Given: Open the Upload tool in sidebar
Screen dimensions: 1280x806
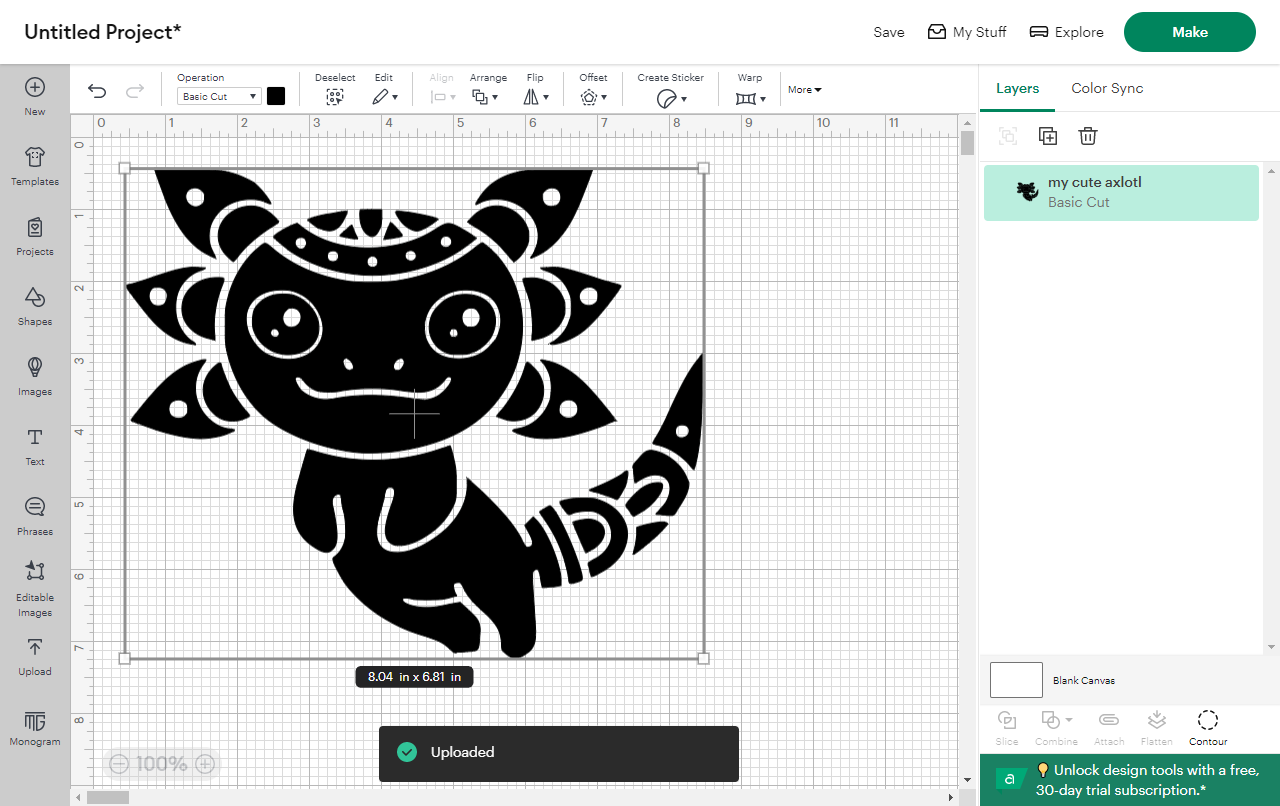Looking at the screenshot, I should coord(35,656).
